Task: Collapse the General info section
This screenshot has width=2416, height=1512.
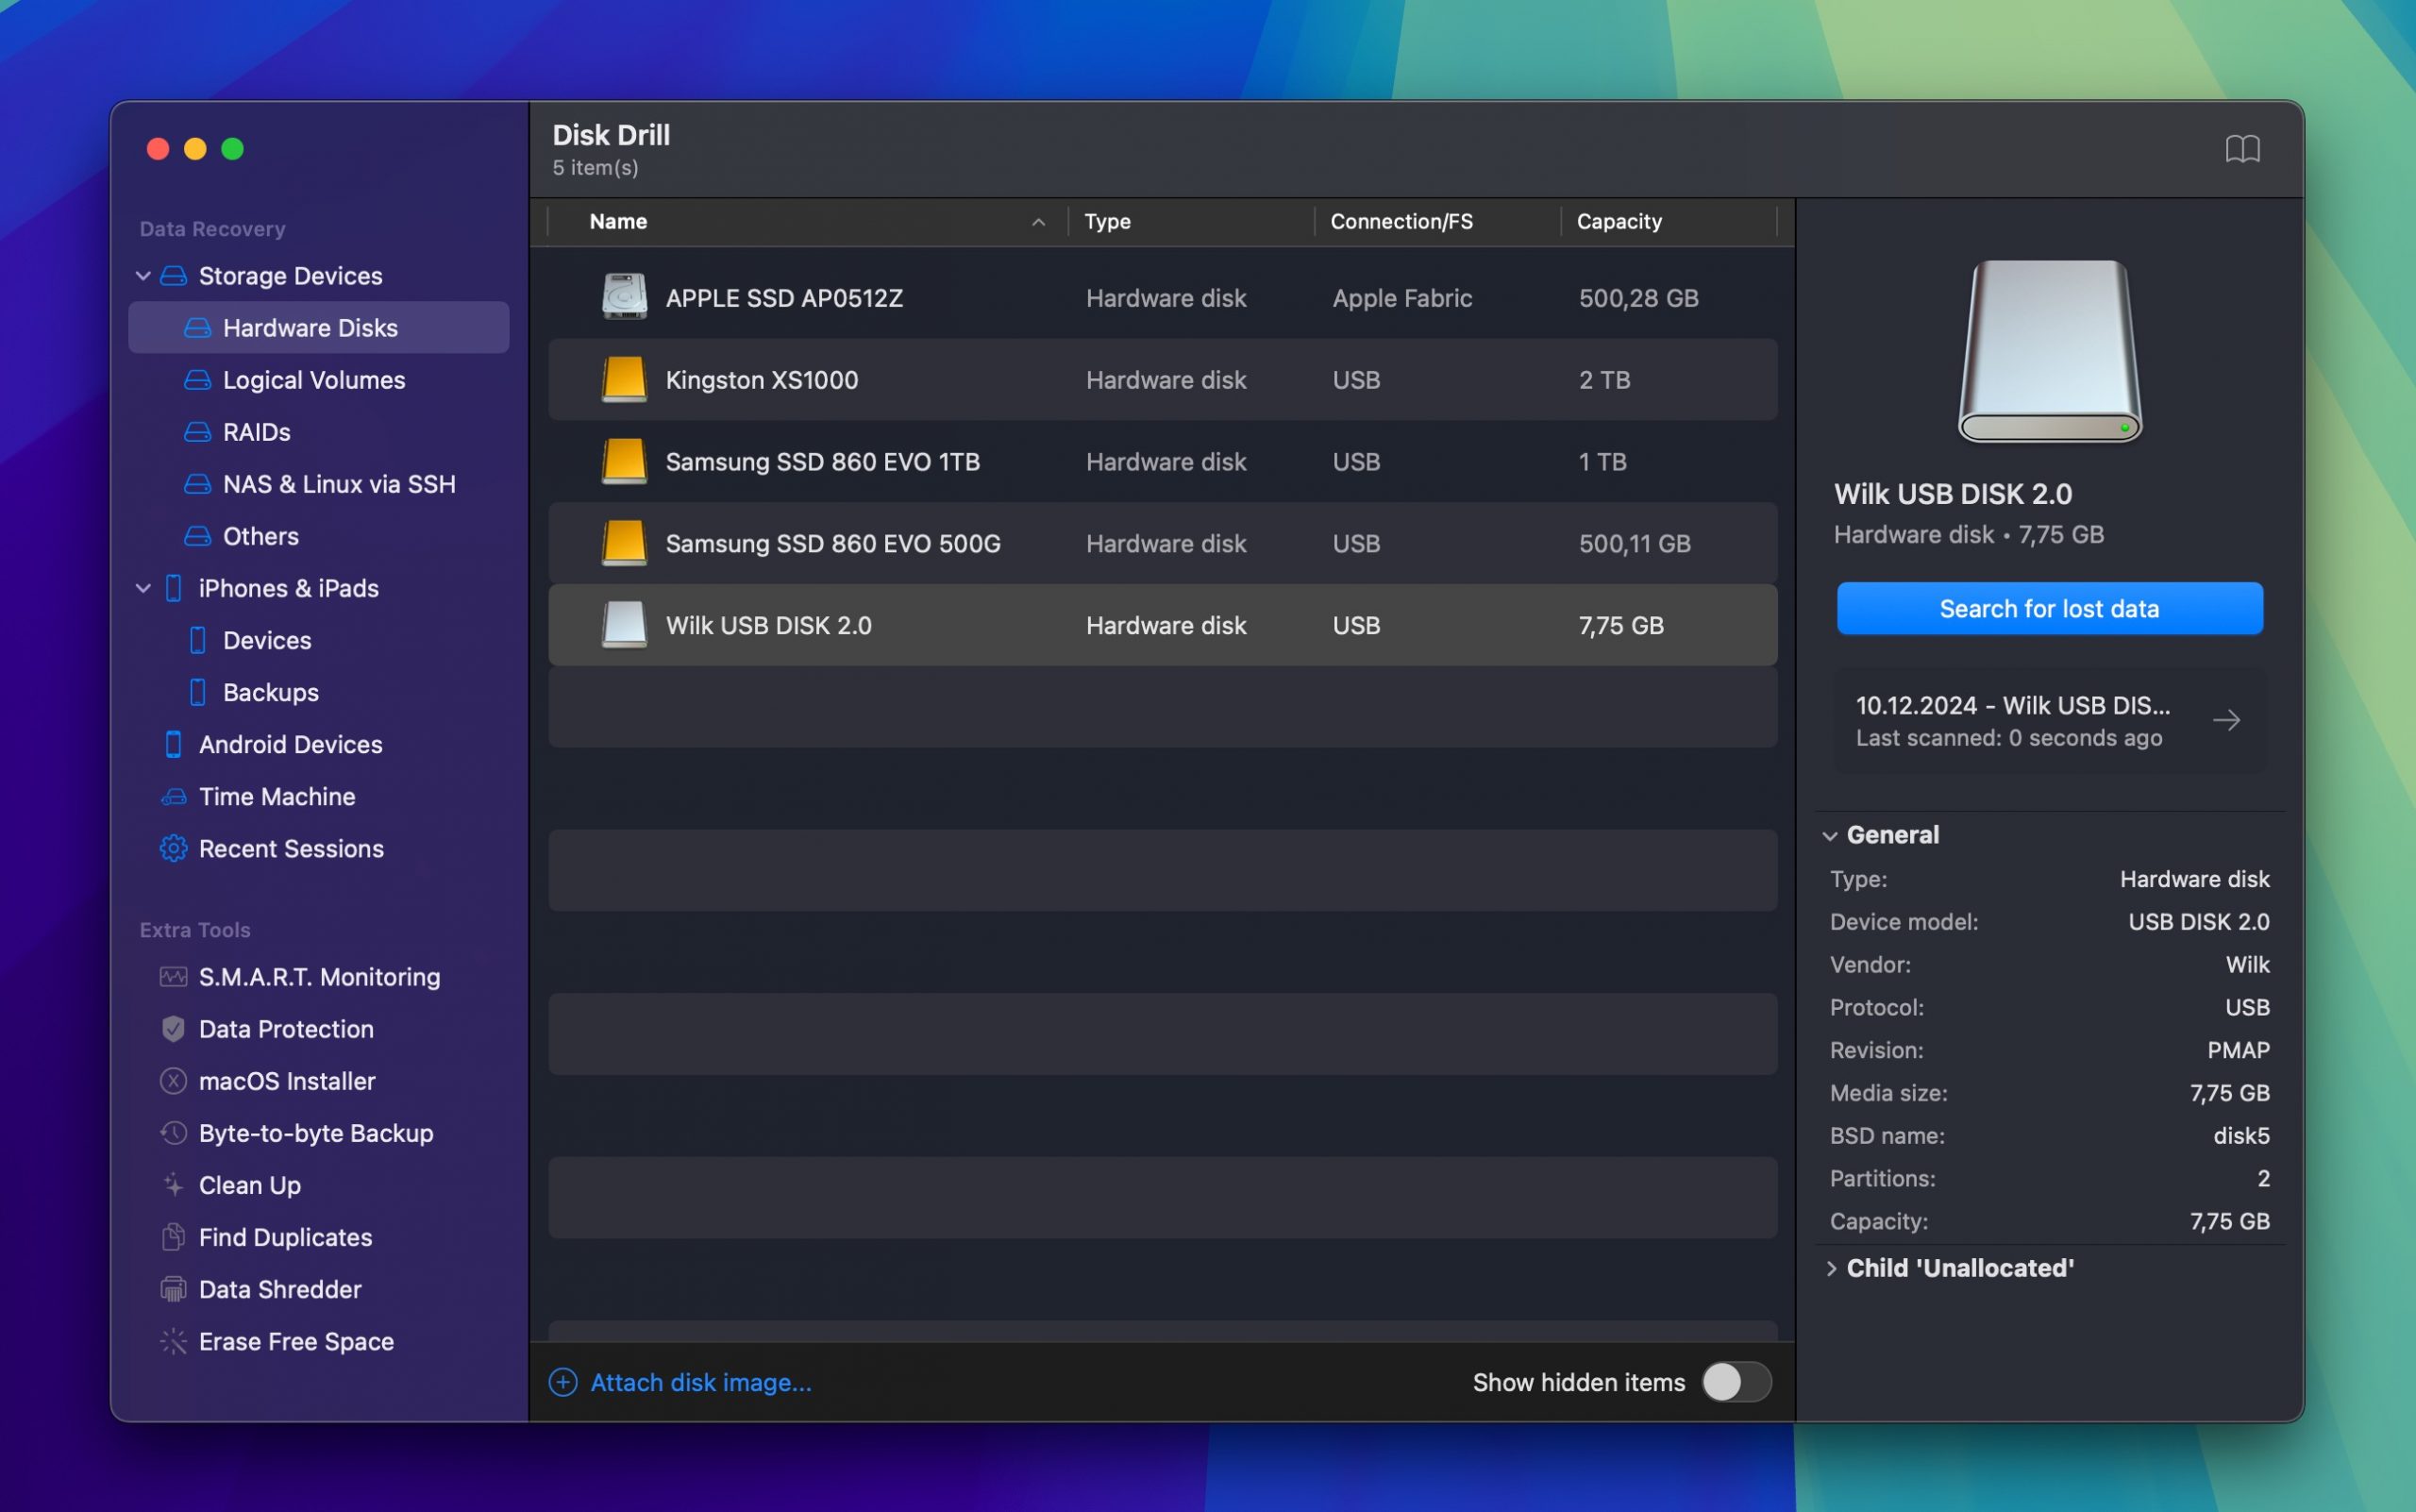Action: pos(1830,835)
